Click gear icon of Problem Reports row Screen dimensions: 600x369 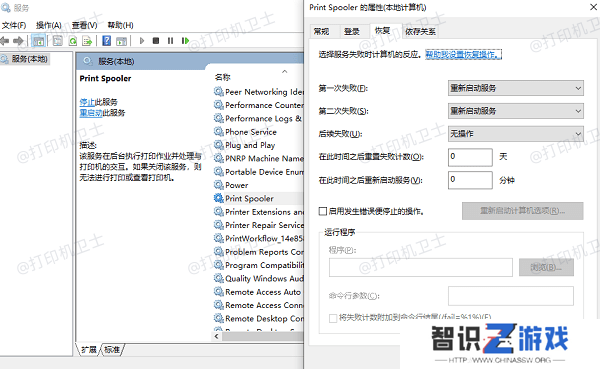(218, 251)
